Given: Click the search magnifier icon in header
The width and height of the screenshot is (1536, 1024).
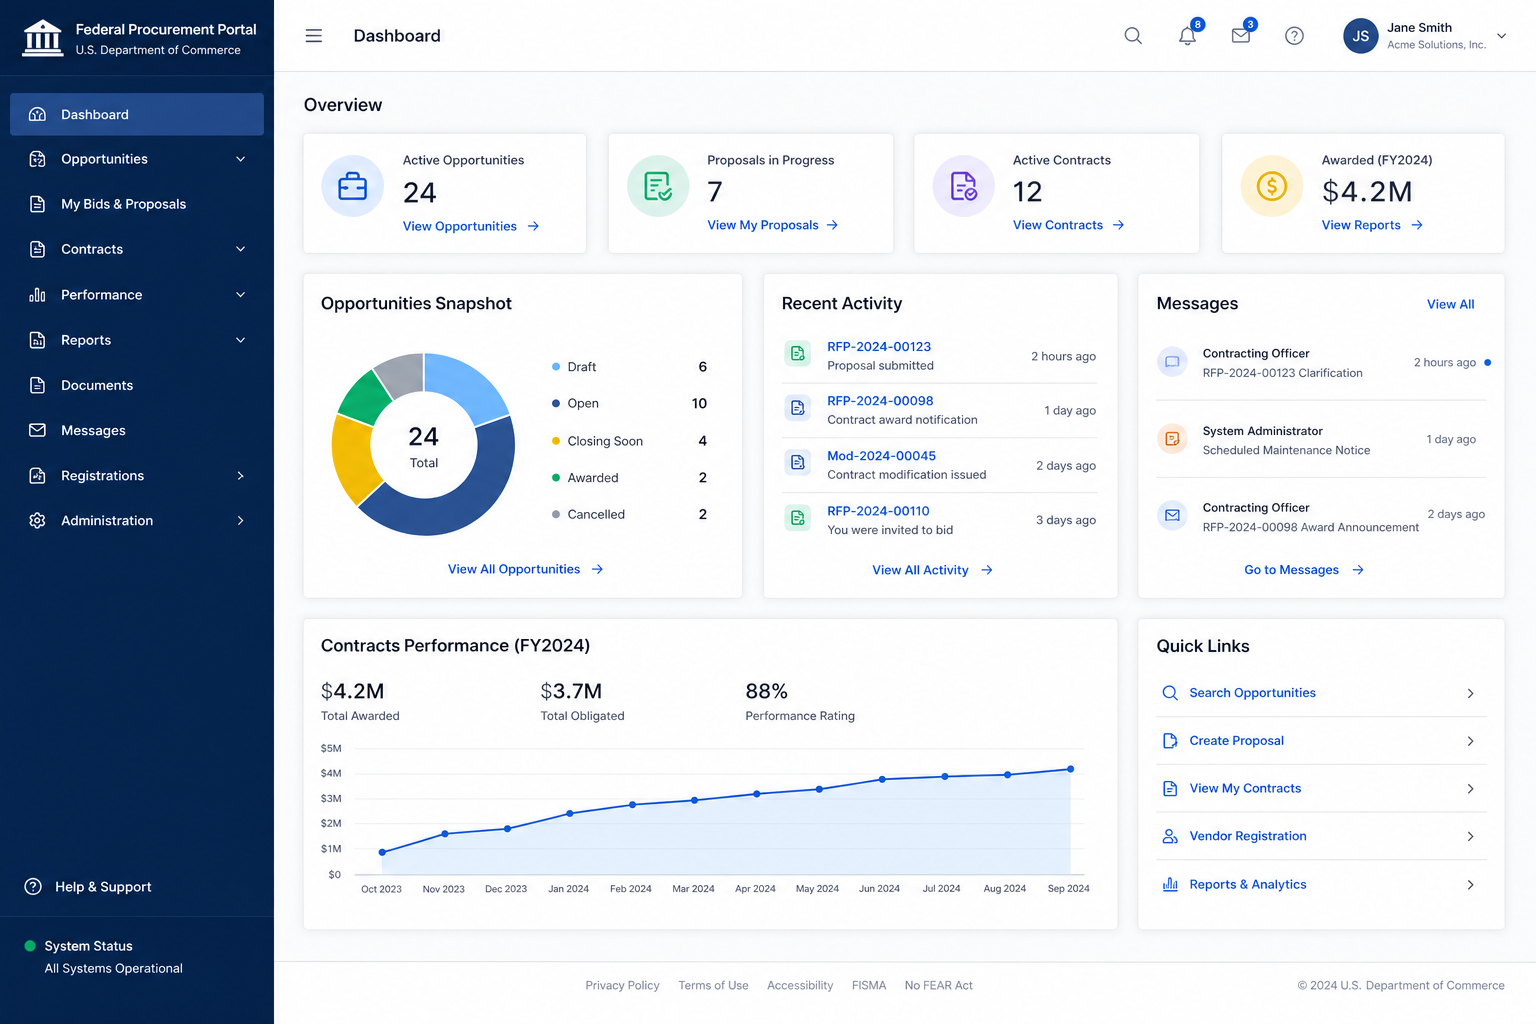Looking at the screenshot, I should (1133, 36).
